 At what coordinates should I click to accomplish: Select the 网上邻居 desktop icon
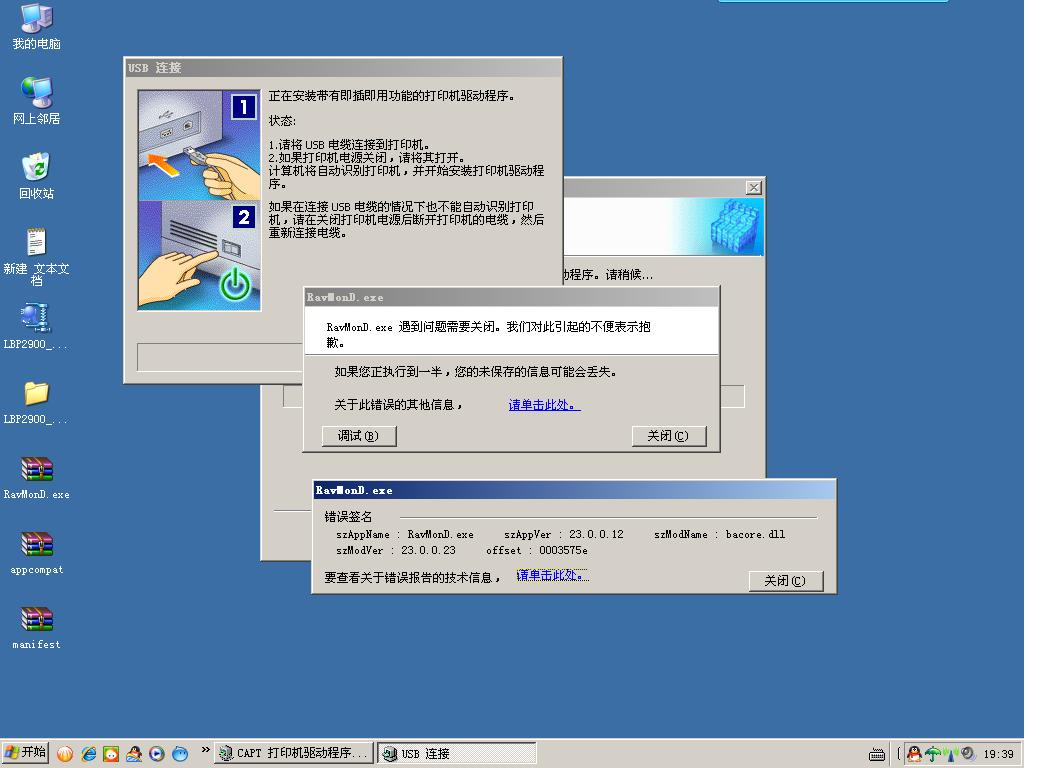37,100
